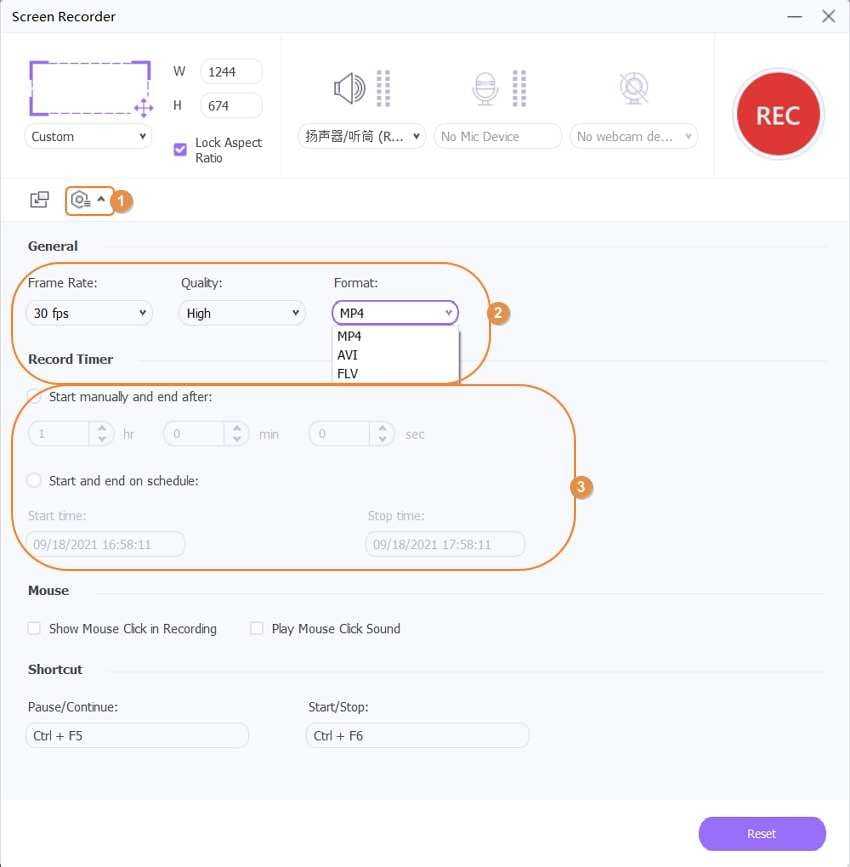Click the microphone icon
The height and width of the screenshot is (867, 850).
coord(485,89)
